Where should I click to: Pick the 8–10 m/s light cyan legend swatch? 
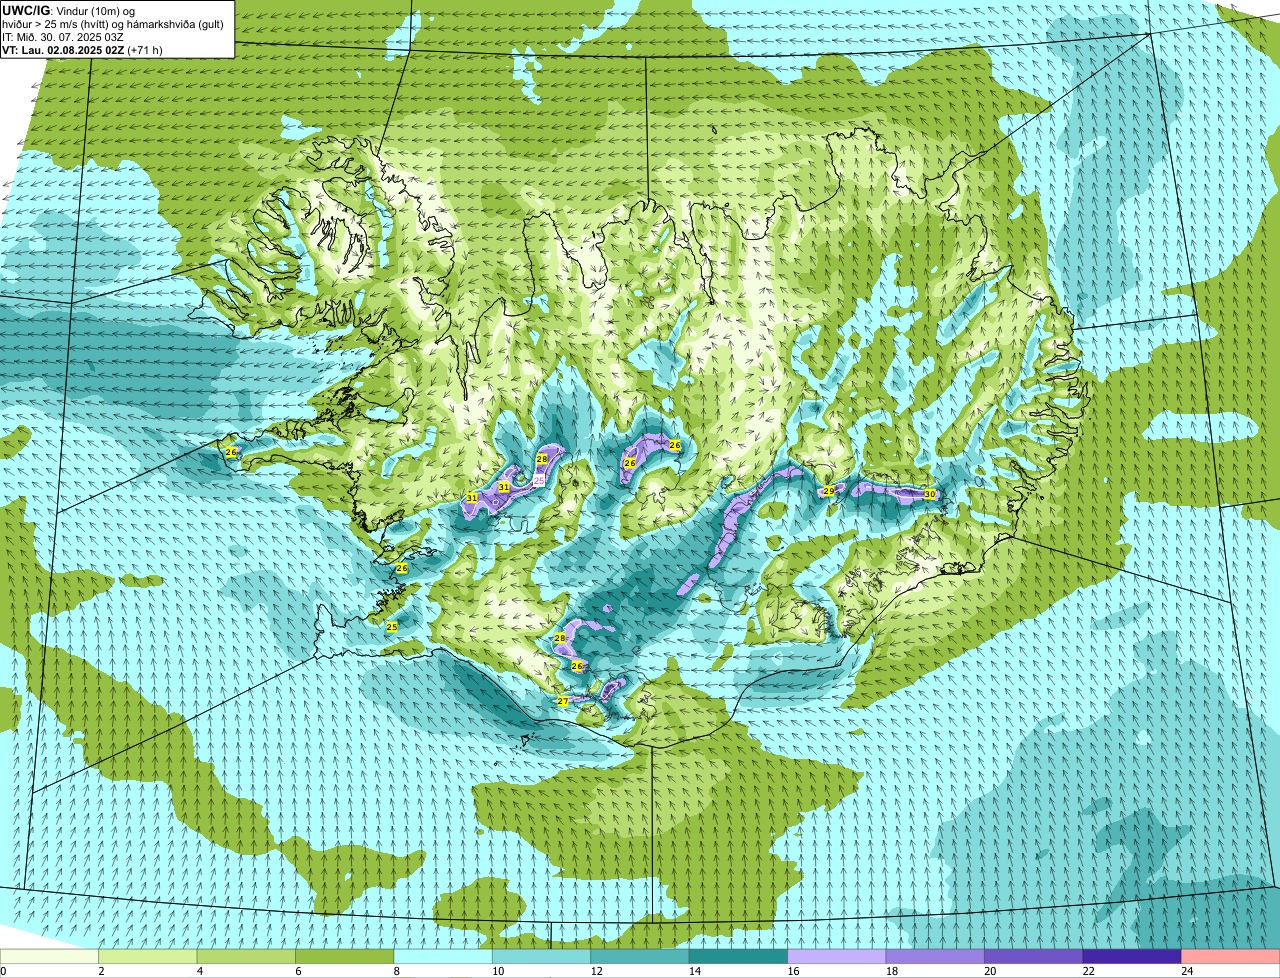click(x=443, y=957)
